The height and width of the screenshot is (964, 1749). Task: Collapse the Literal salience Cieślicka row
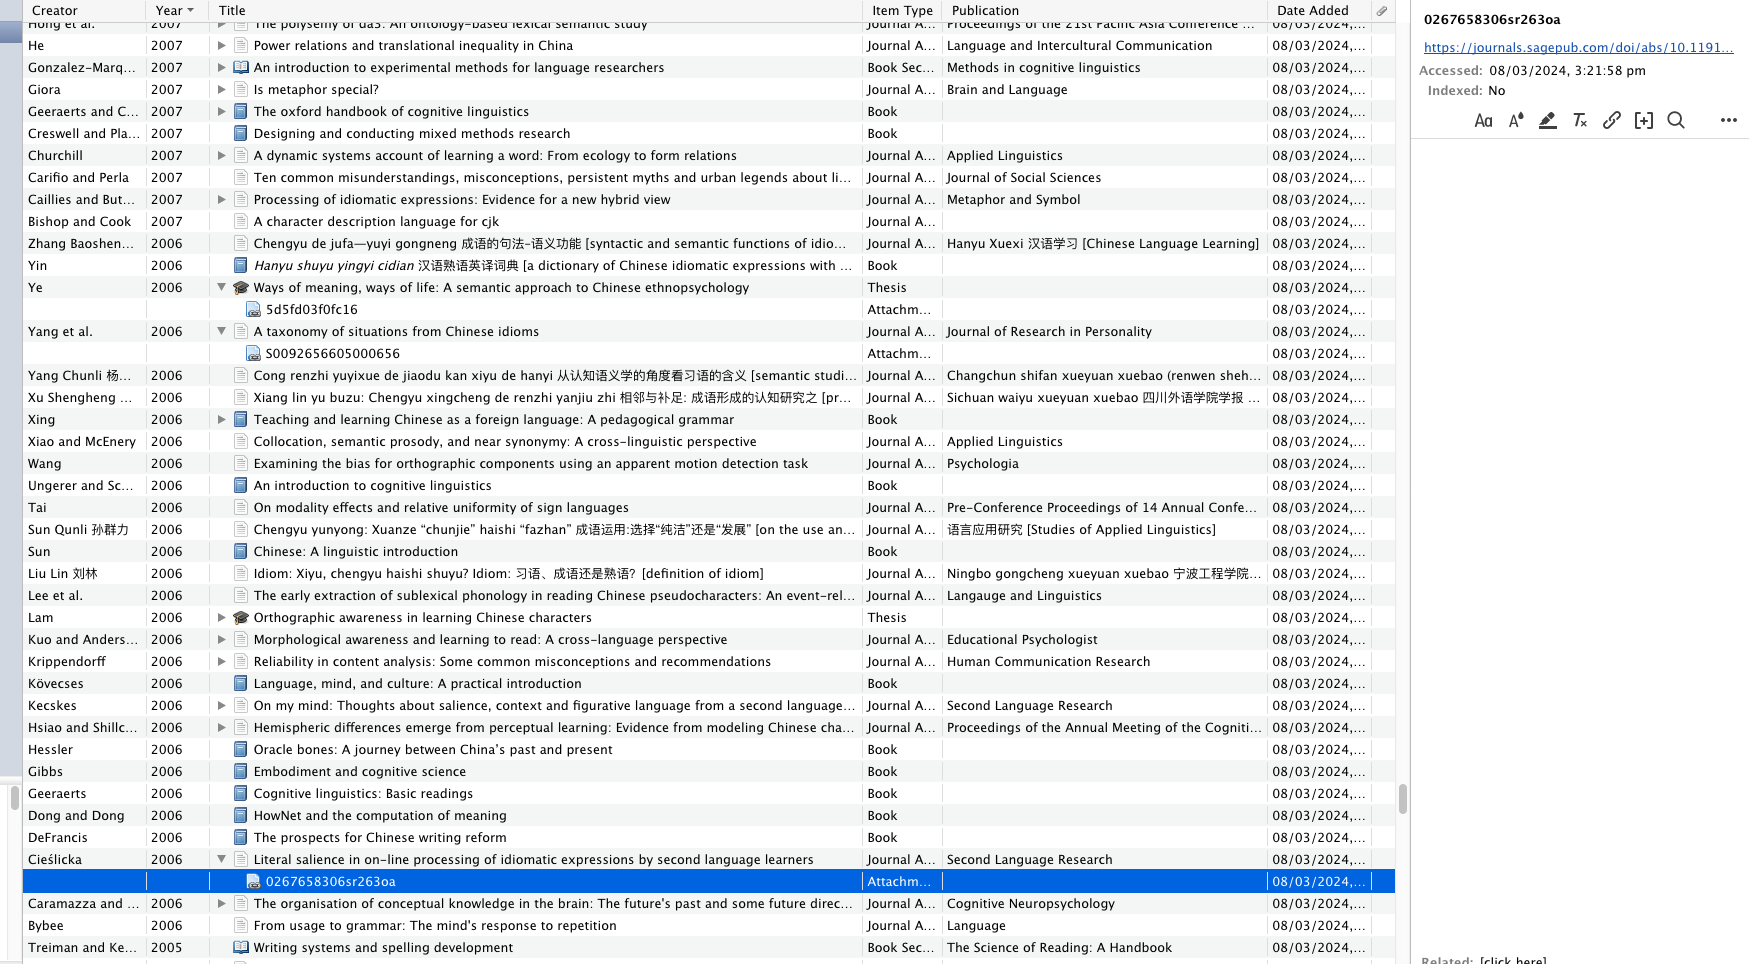click(x=222, y=860)
